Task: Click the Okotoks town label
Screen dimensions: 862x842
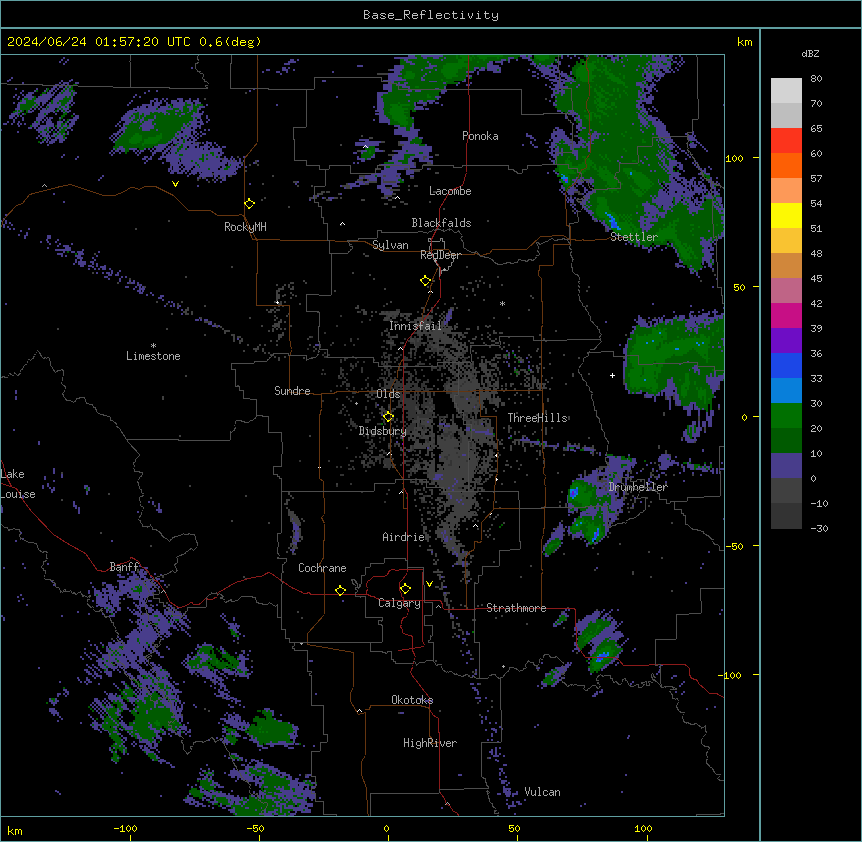Action: [412, 700]
